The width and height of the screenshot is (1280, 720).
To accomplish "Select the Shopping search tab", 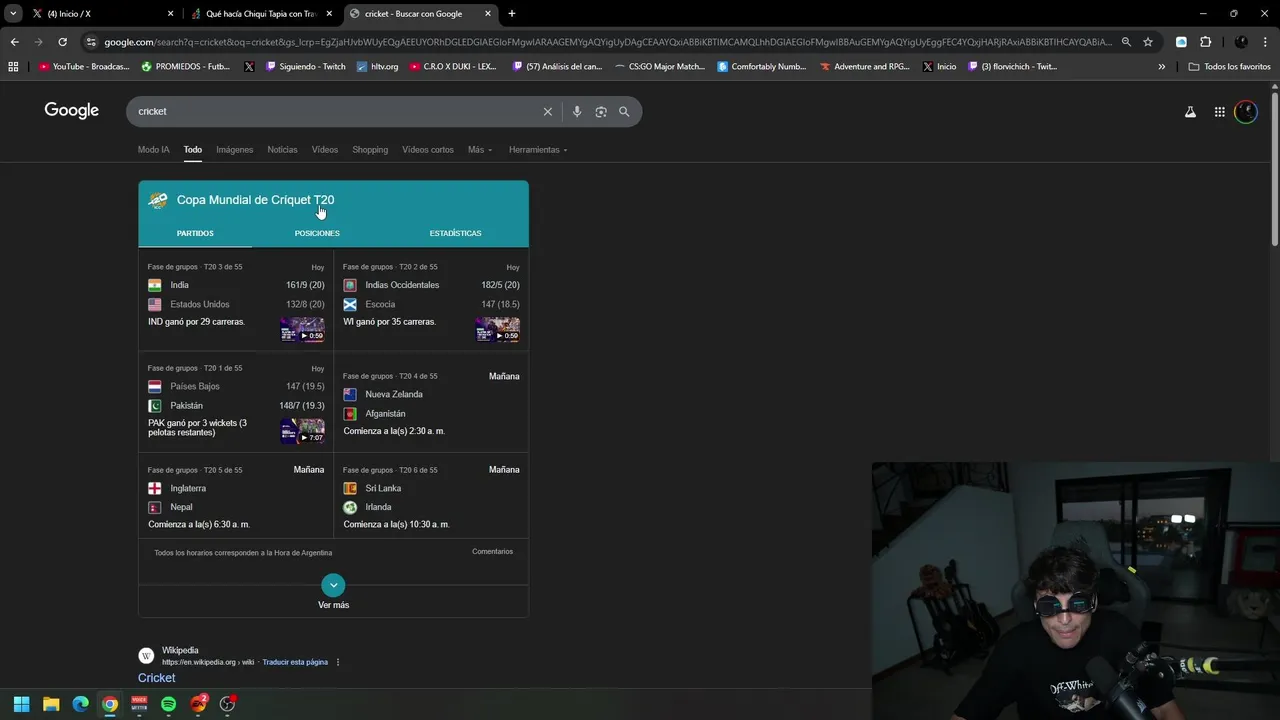I will (x=370, y=150).
